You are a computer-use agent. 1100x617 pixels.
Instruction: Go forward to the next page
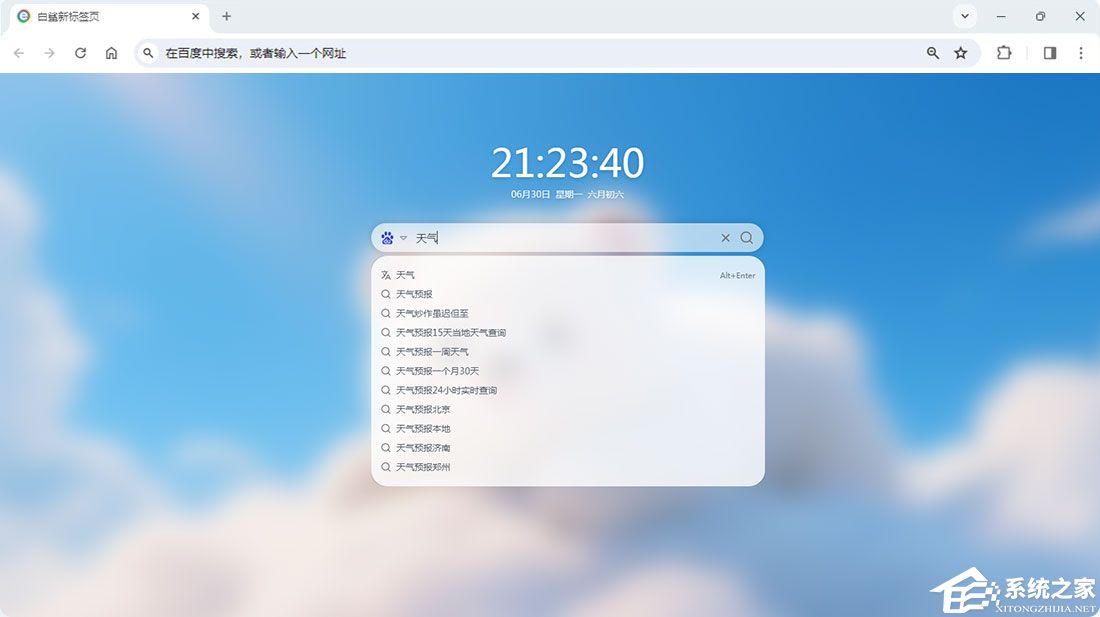point(49,53)
